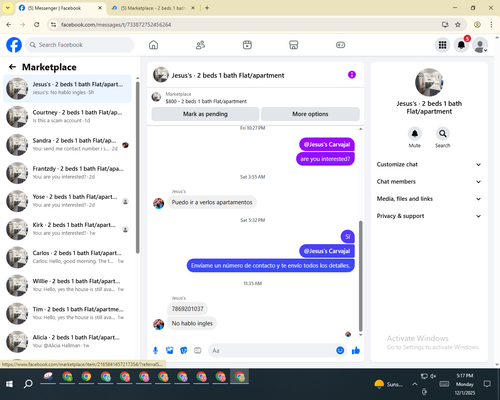
Task: Open the Reels video icon
Action: pos(247,45)
